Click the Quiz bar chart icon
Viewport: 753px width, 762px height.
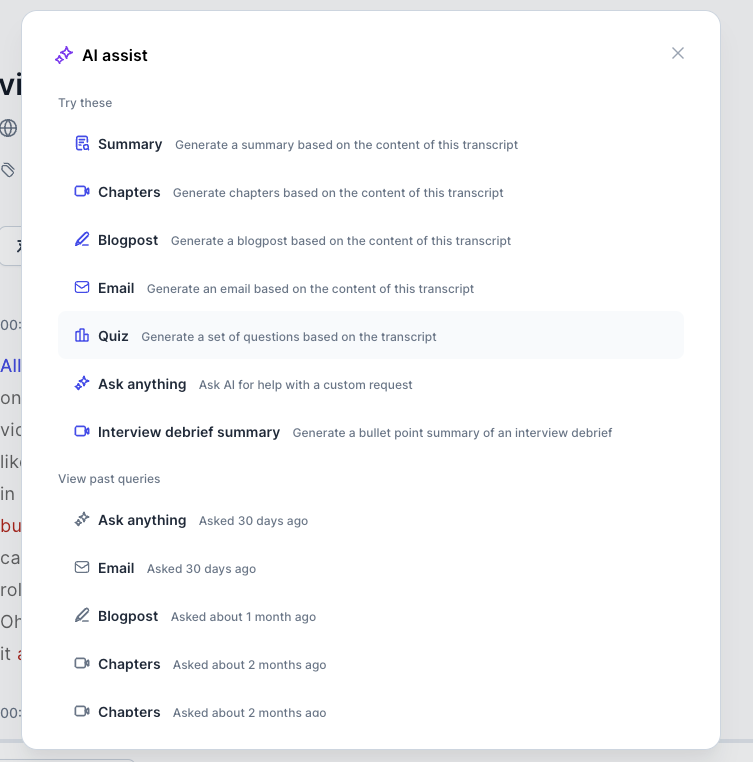(82, 336)
